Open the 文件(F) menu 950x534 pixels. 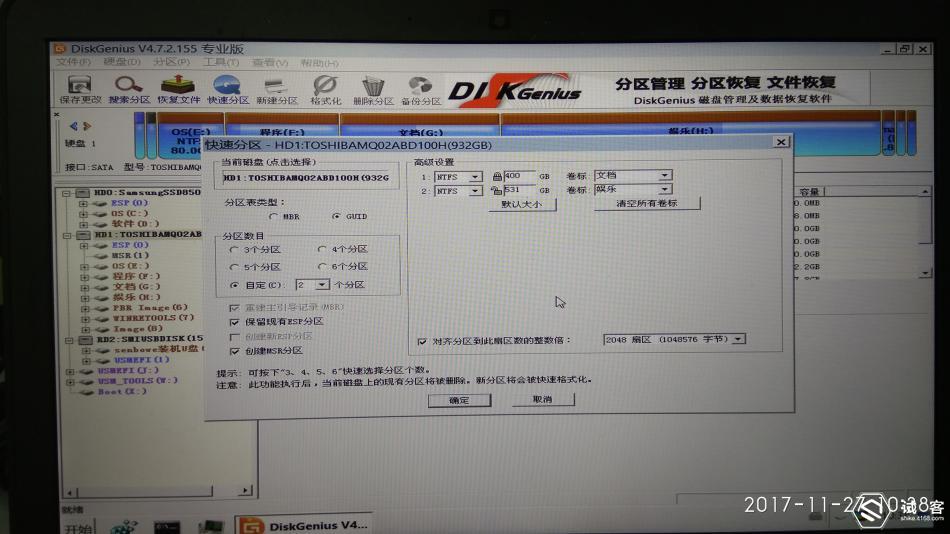[73, 62]
